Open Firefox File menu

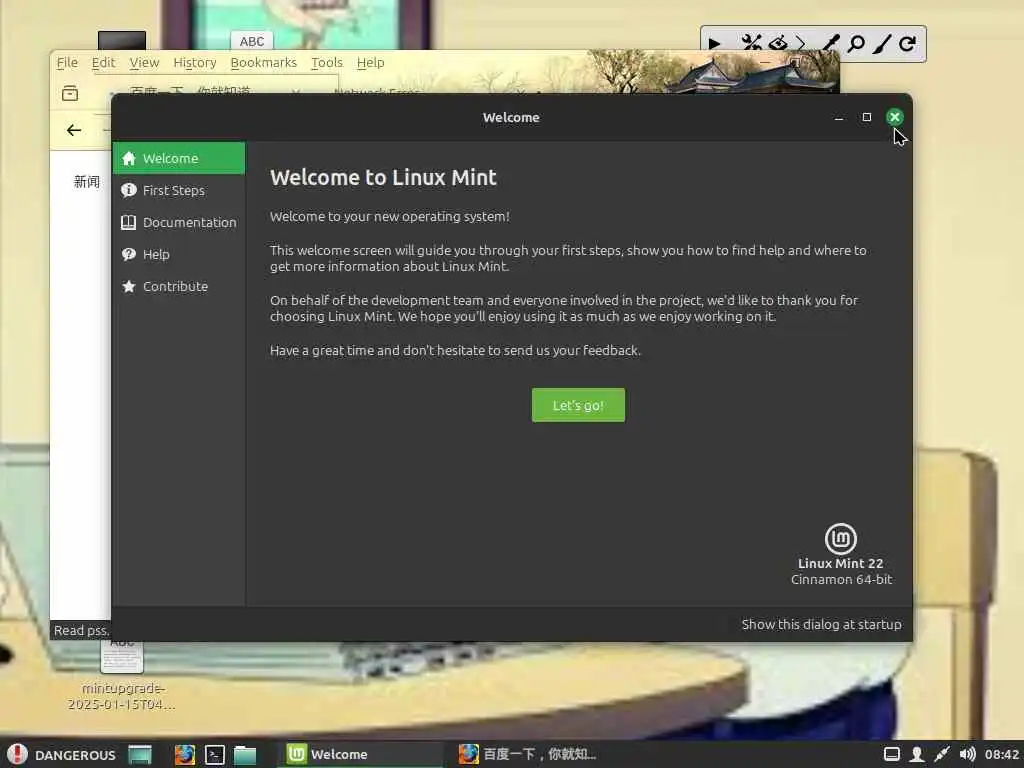pyautogui.click(x=67, y=63)
